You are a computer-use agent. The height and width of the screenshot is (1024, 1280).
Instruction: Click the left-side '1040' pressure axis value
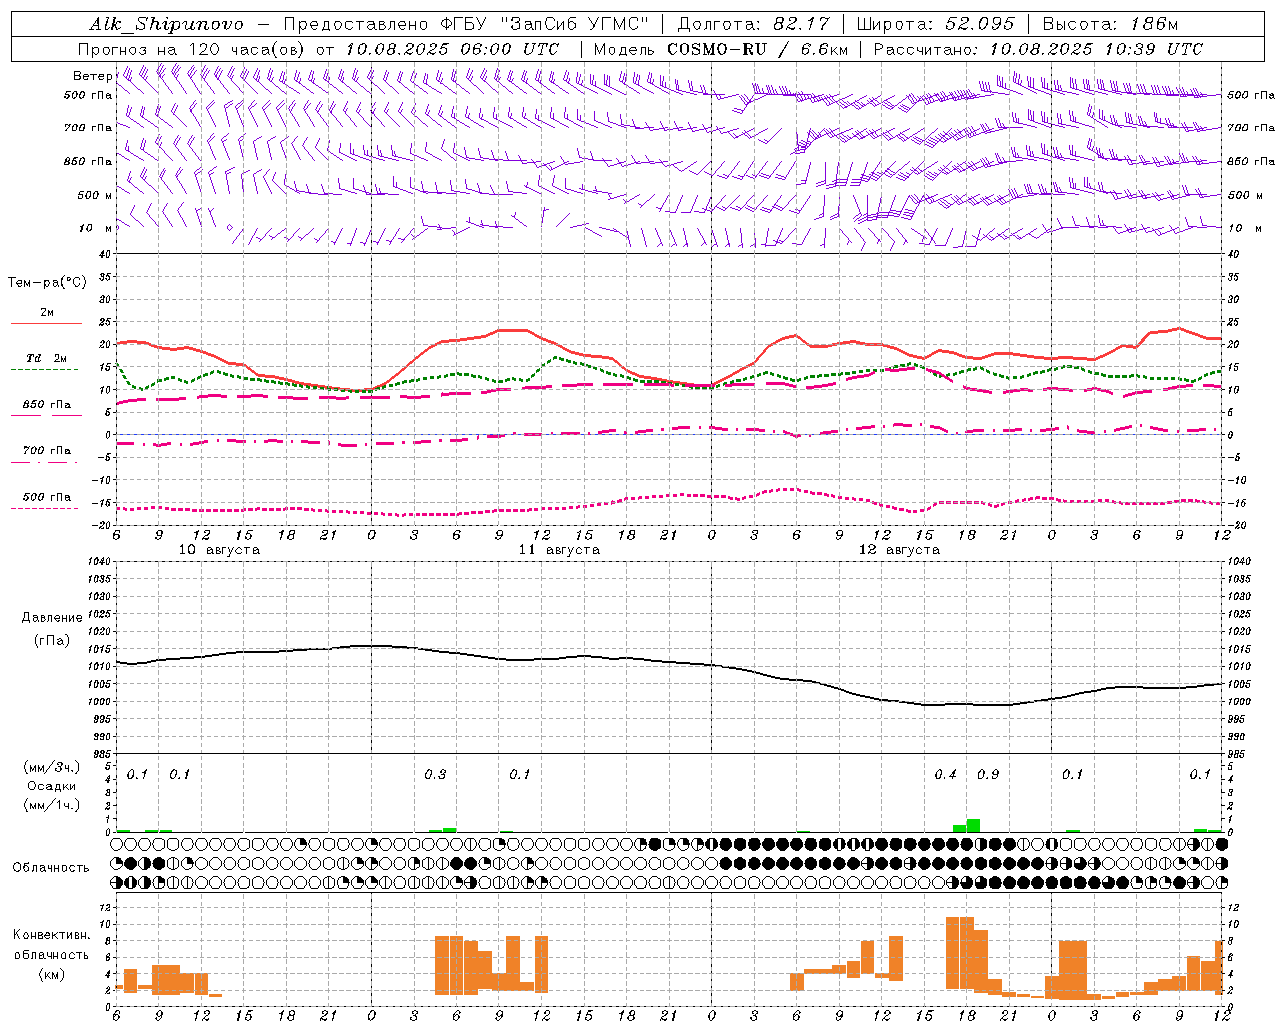[x=99, y=561]
